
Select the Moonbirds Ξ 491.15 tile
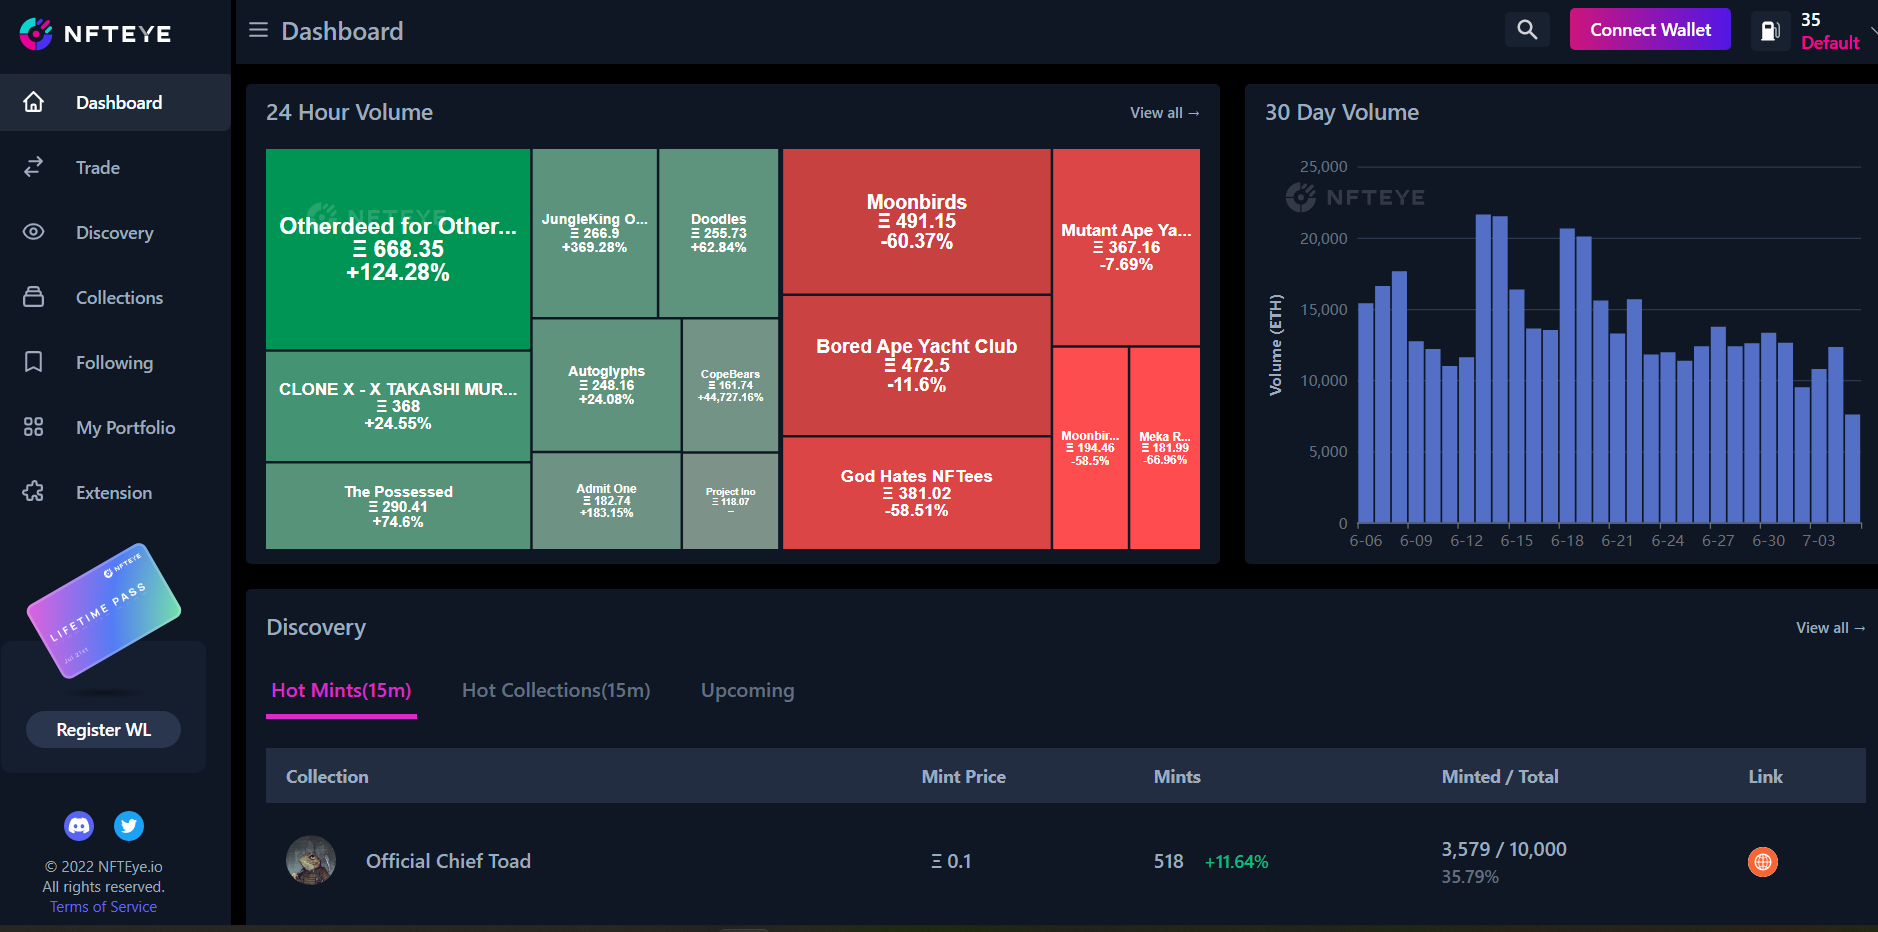click(x=917, y=221)
